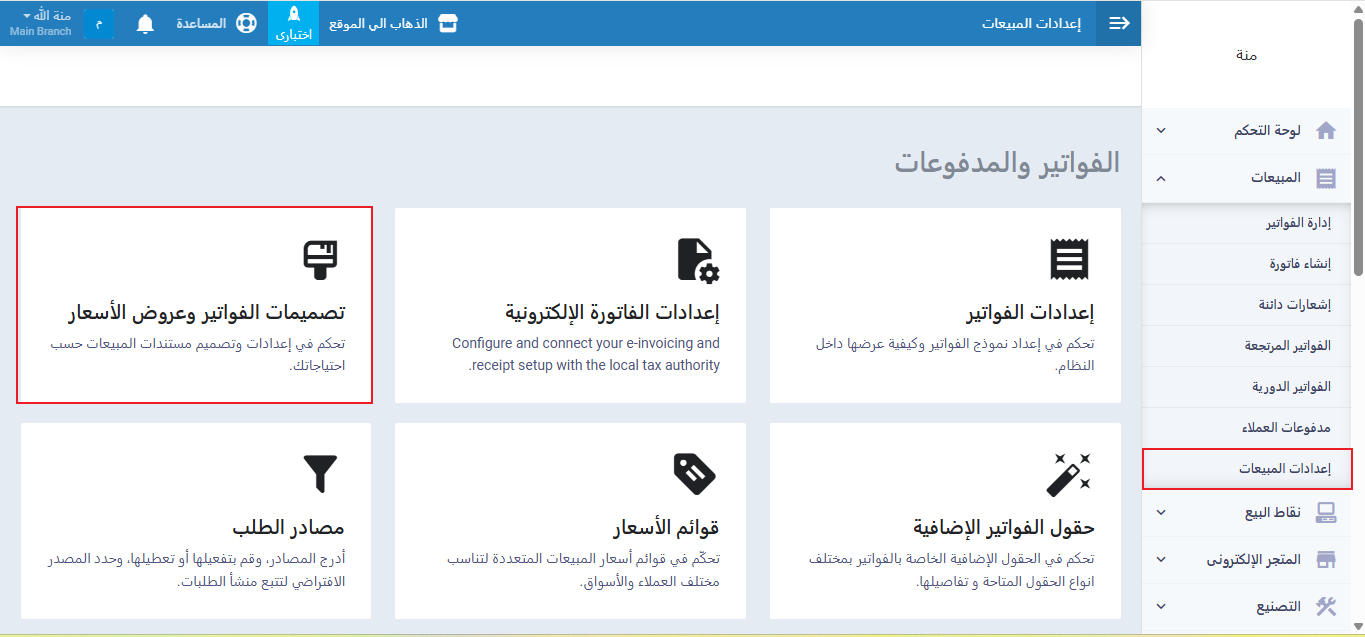Click the notifications bell icon
The width and height of the screenshot is (1365, 637).
pyautogui.click(x=145, y=23)
